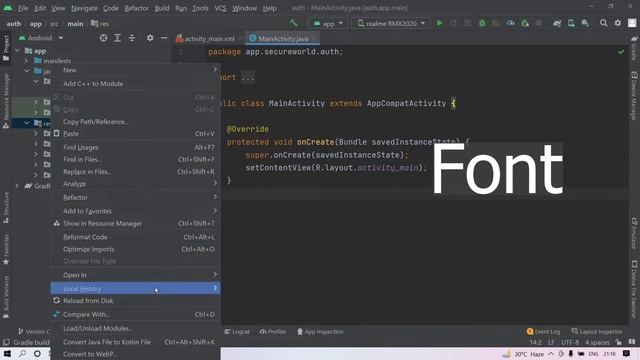Select Convert Java File to Kotlin File
640x360 pixels.
136,342
